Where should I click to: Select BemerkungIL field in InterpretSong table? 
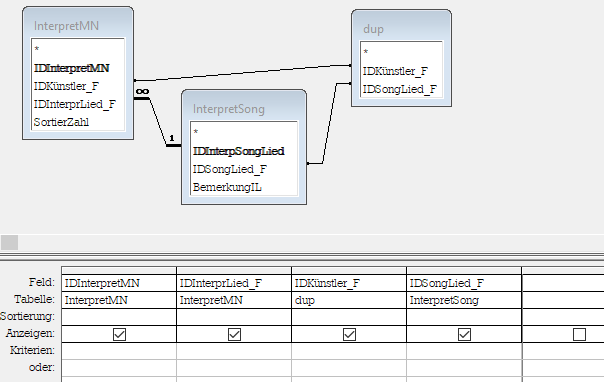[x=227, y=187]
